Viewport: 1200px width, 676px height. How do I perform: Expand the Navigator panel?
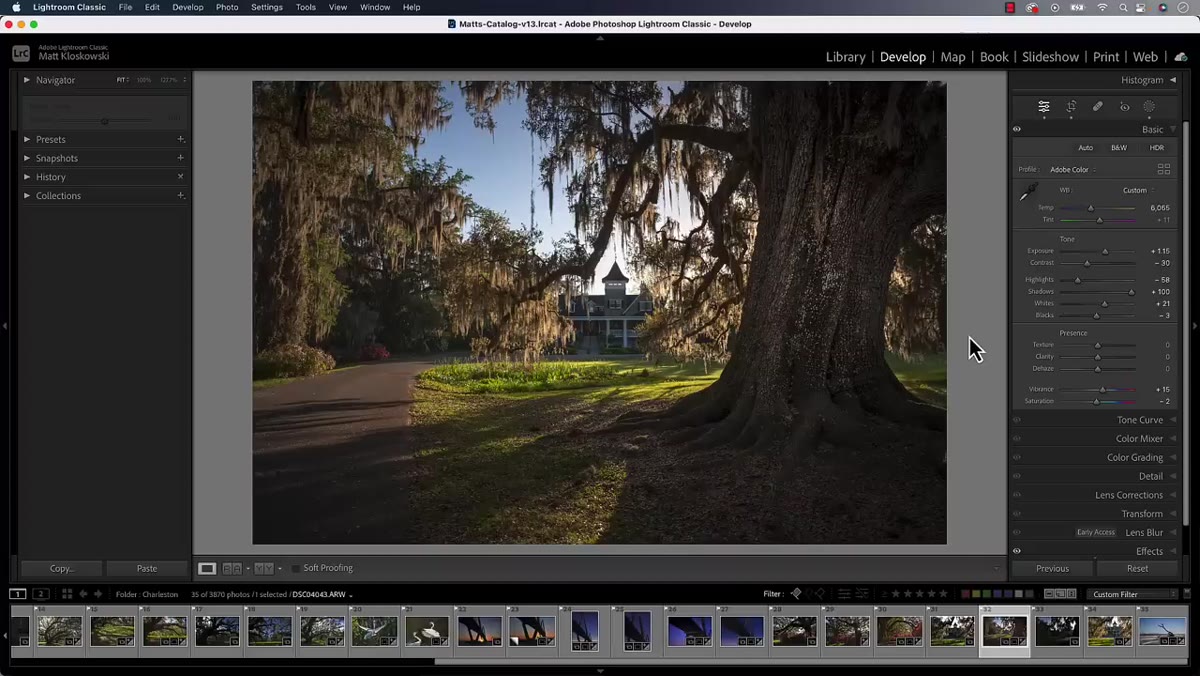point(27,80)
